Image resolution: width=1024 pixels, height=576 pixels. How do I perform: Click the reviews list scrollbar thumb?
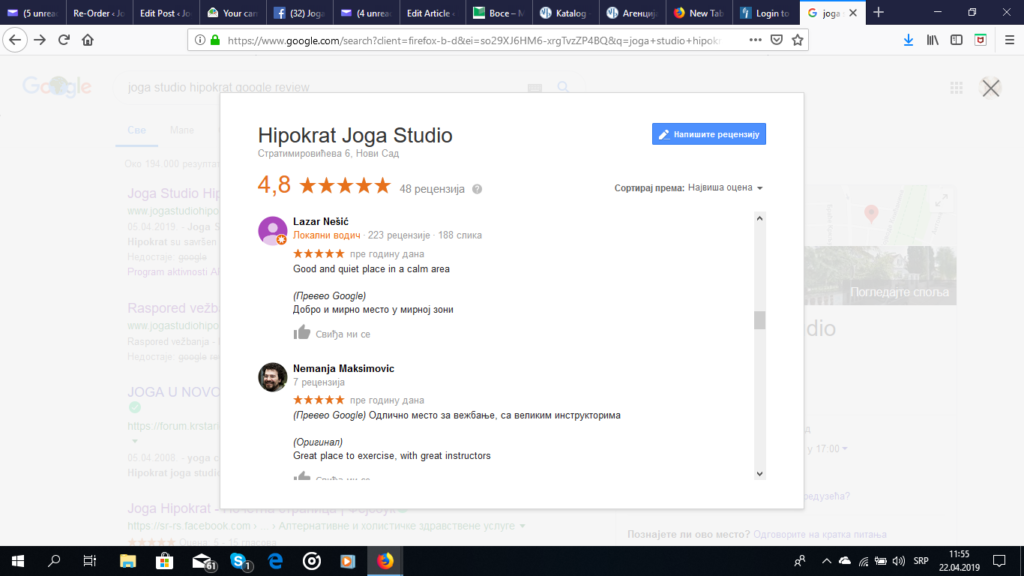pyautogui.click(x=760, y=320)
